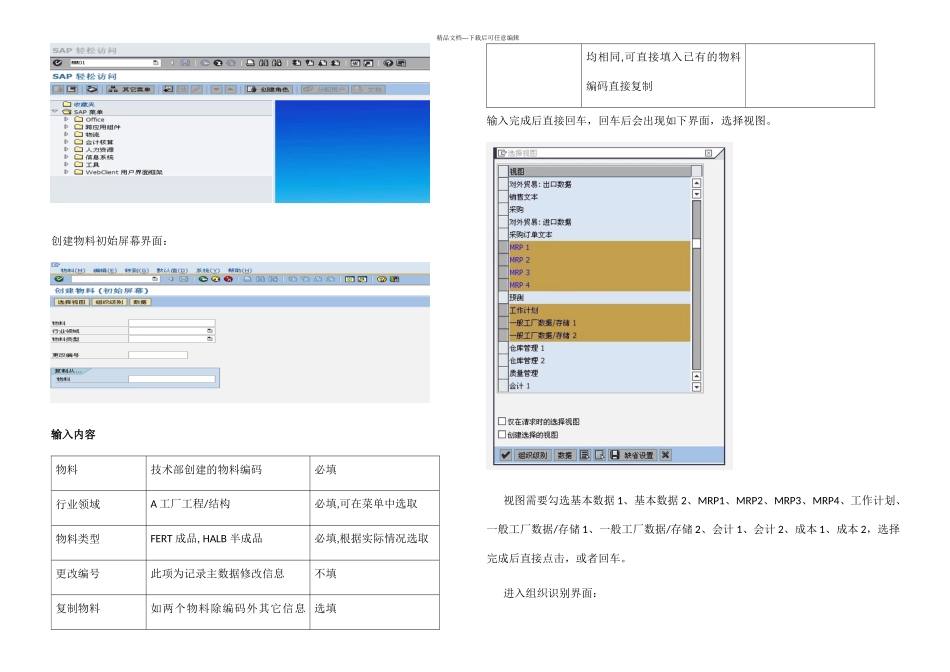Expand the 信息系统 folder in SAP menu tree

pyautogui.click(x=66, y=157)
